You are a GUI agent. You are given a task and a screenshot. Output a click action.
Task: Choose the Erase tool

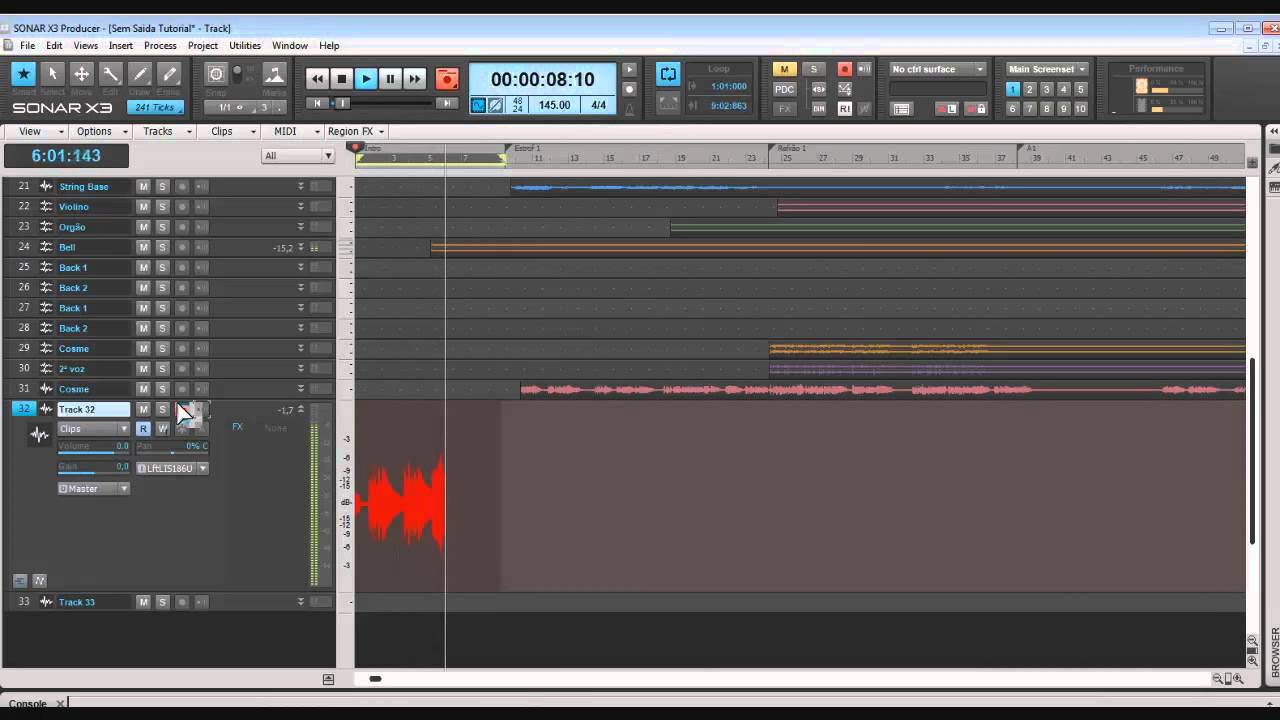(169, 74)
